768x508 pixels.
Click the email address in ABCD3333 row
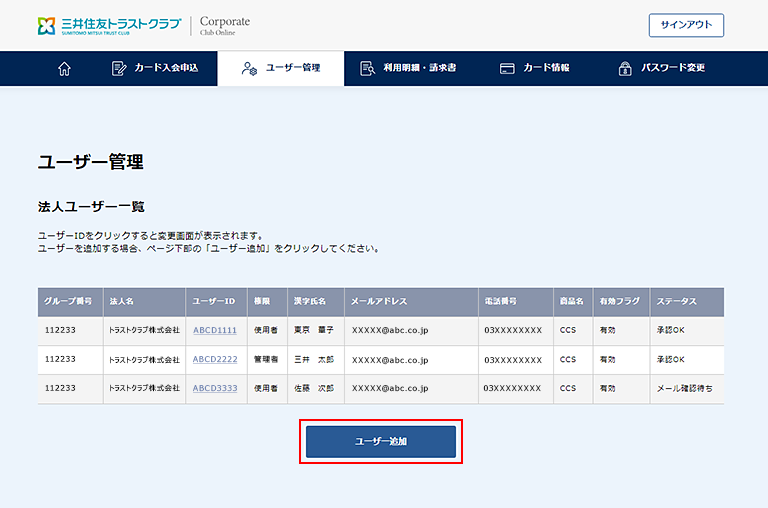coord(390,388)
